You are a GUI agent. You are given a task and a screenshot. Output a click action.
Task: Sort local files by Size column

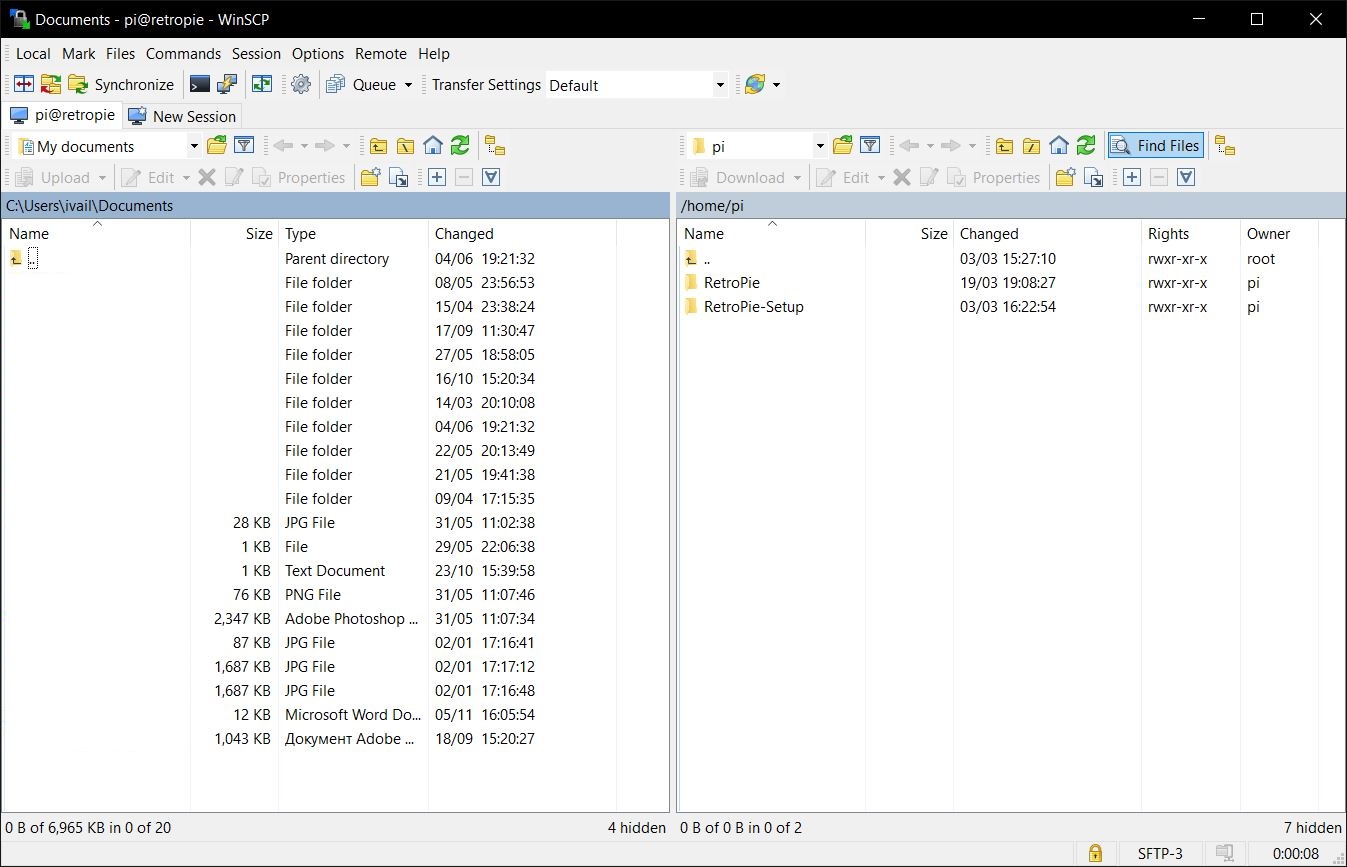234,233
